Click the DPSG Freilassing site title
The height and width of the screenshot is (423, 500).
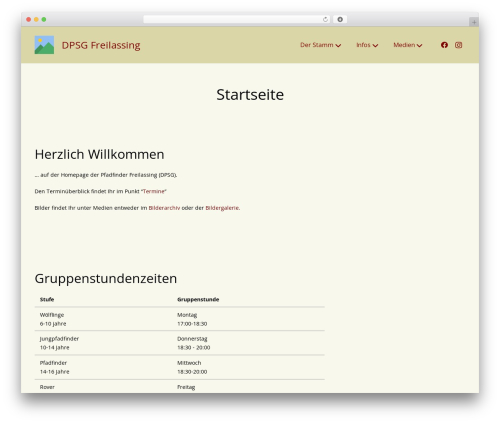[x=101, y=45]
